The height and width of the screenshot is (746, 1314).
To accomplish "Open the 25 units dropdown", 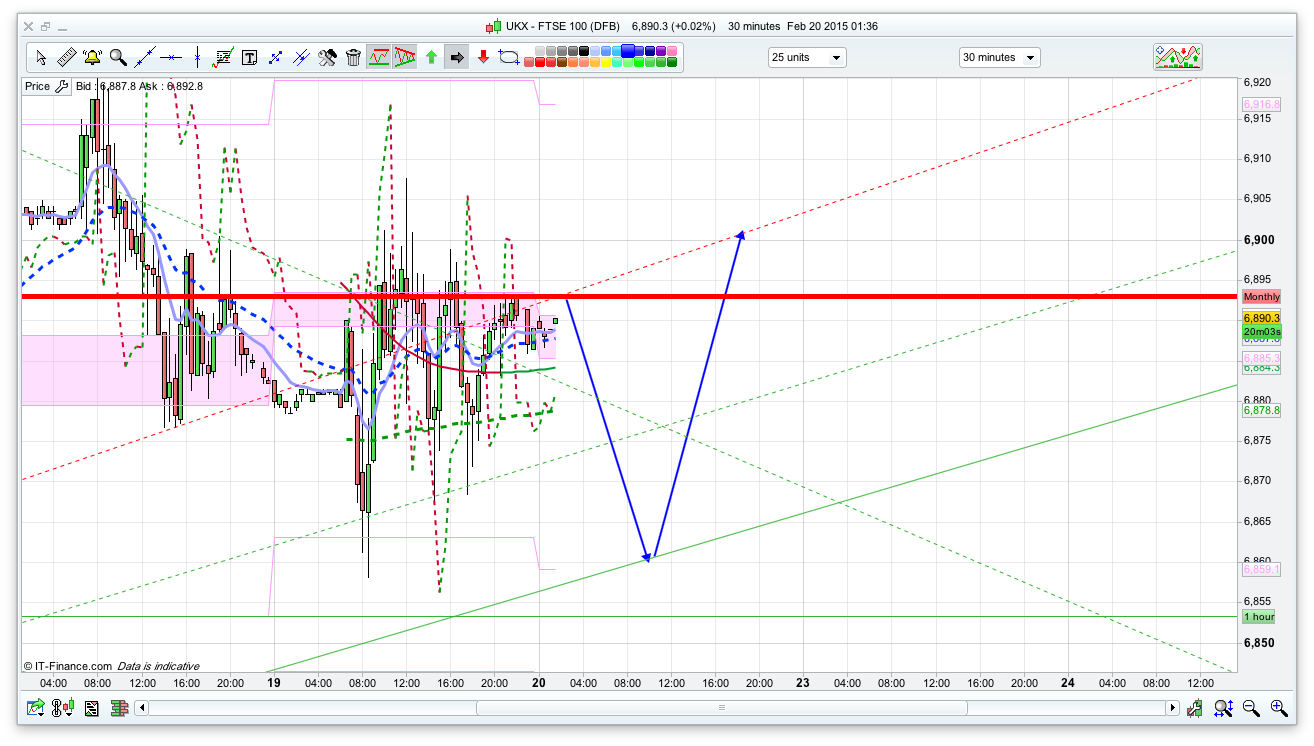I will tap(806, 57).
